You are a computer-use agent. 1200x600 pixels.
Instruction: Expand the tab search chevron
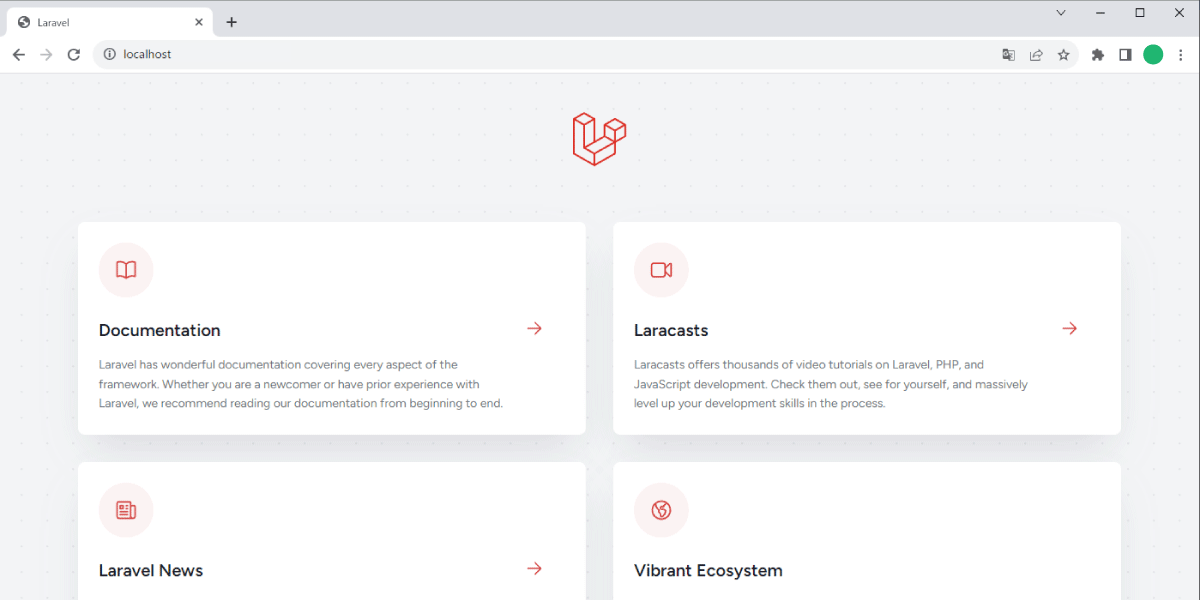pyautogui.click(x=1061, y=13)
